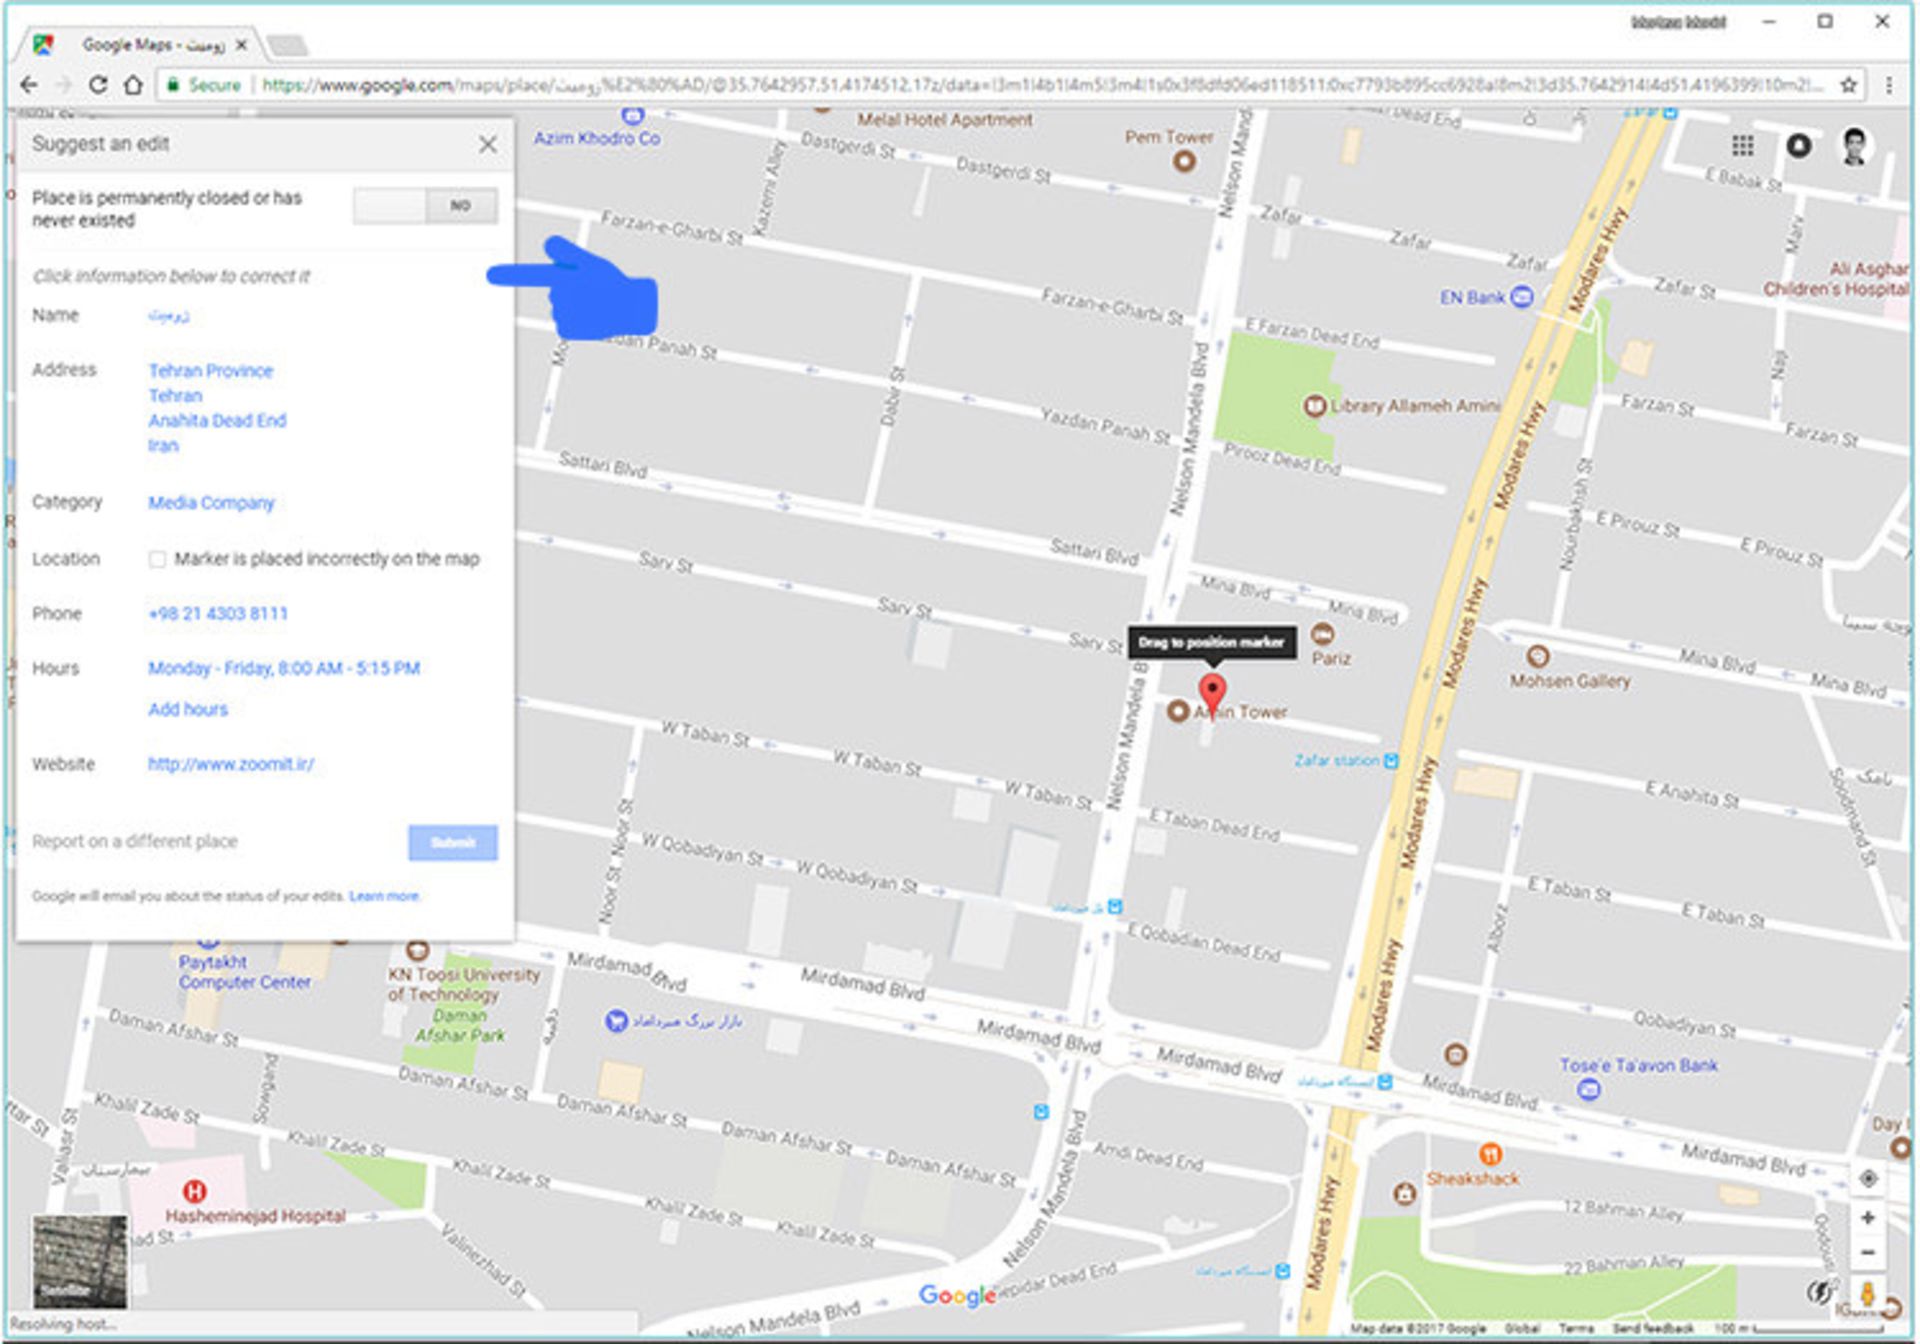This screenshot has width=1920, height=1344.
Task: Select the Google Maps tab
Action: tap(140, 45)
